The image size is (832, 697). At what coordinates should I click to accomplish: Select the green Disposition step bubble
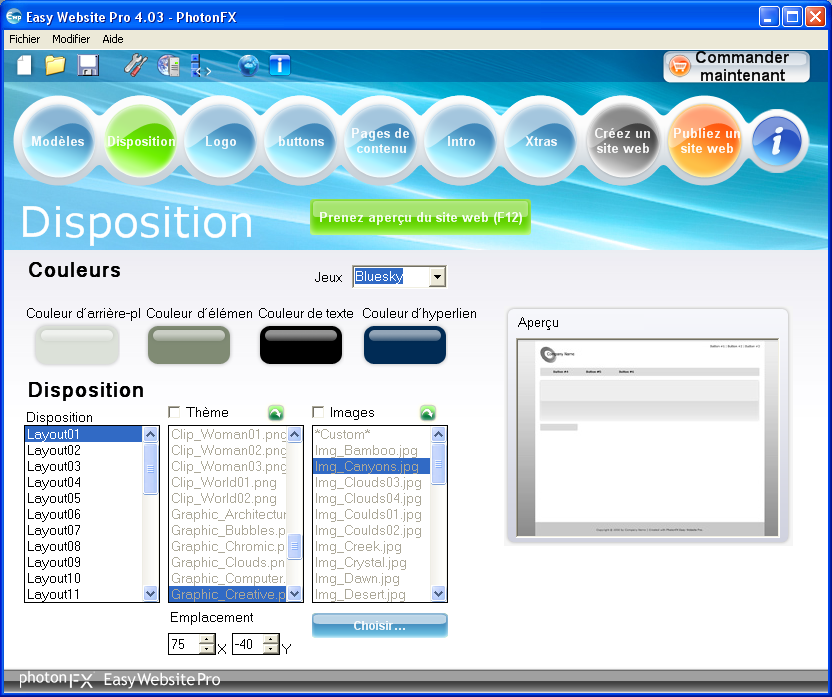tap(141, 142)
